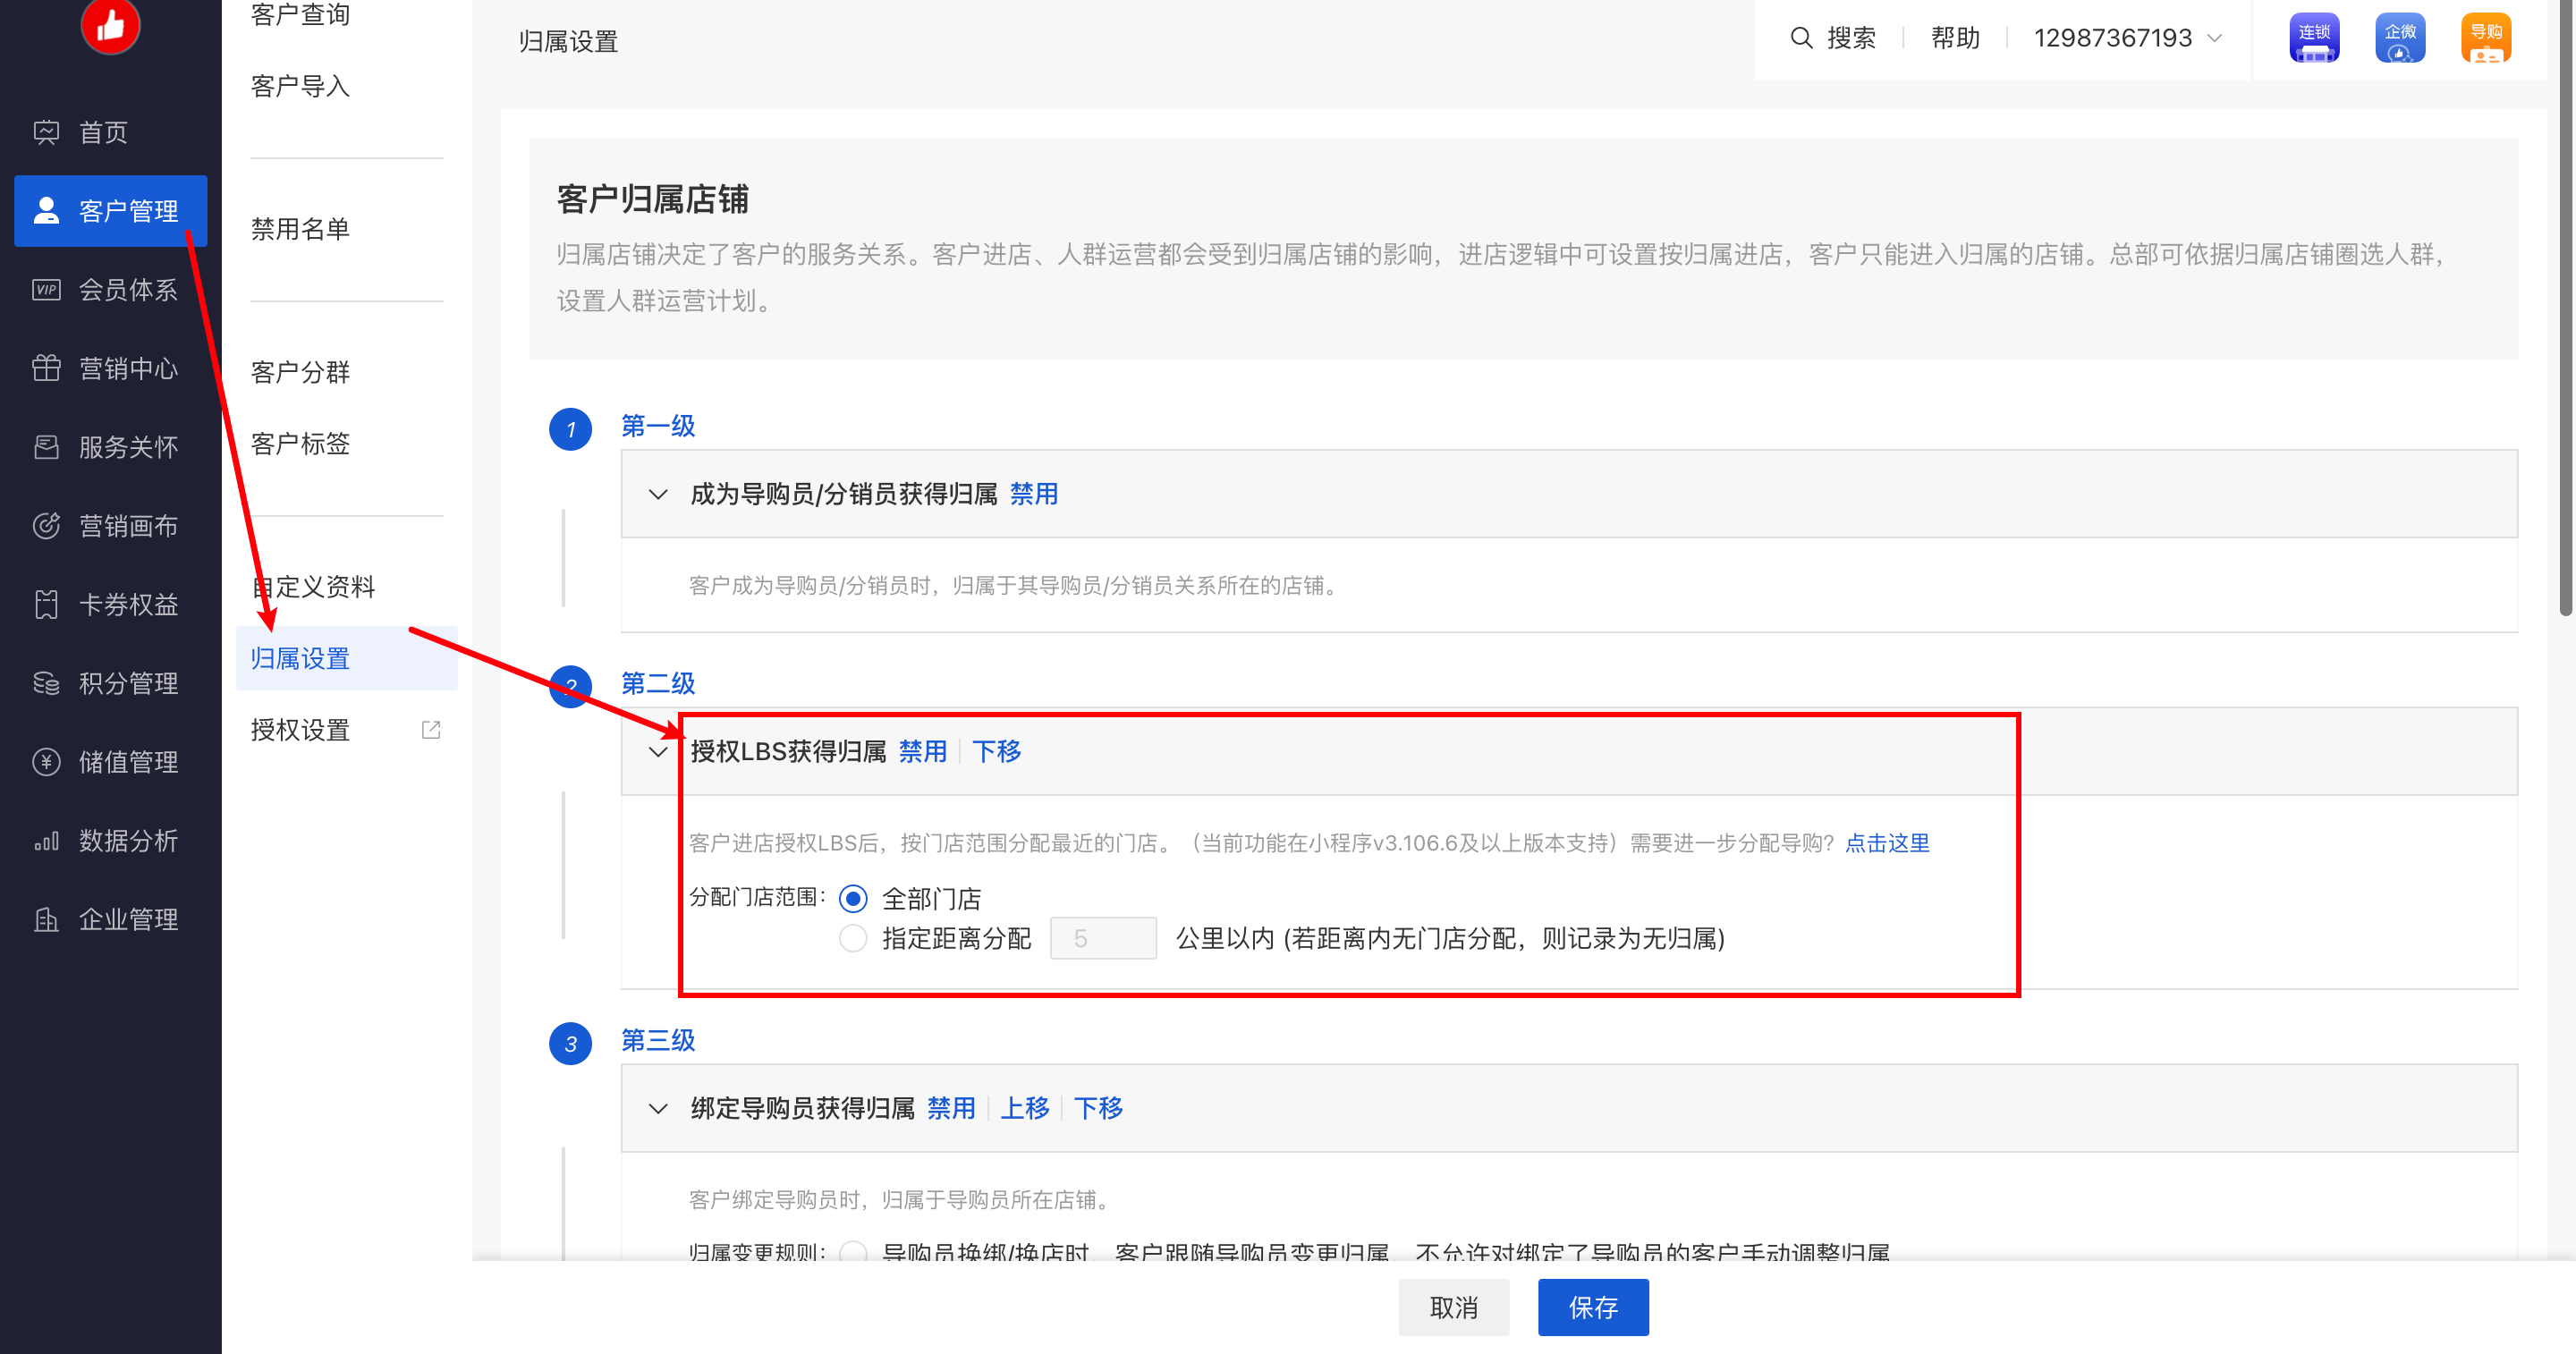Click 禁用 for 授权LBS获得归属

(x=922, y=751)
